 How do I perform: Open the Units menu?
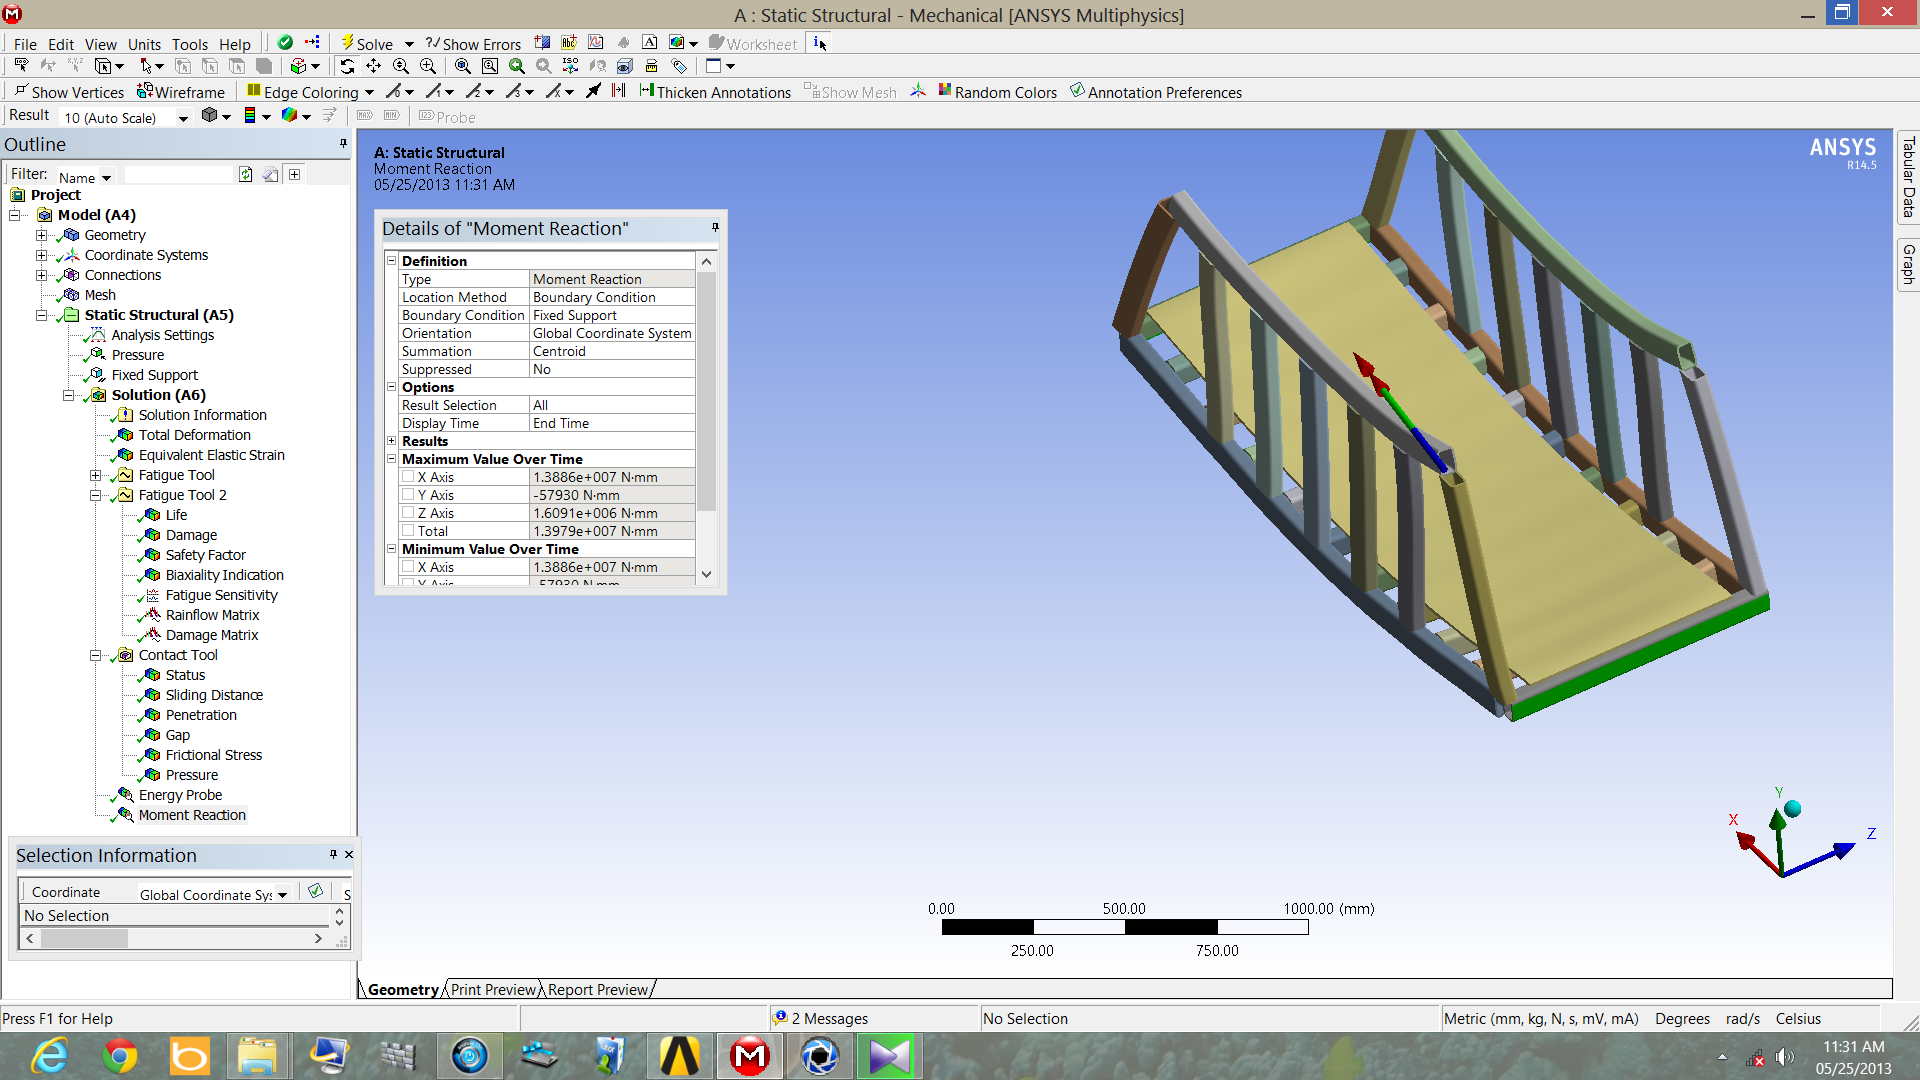point(144,44)
